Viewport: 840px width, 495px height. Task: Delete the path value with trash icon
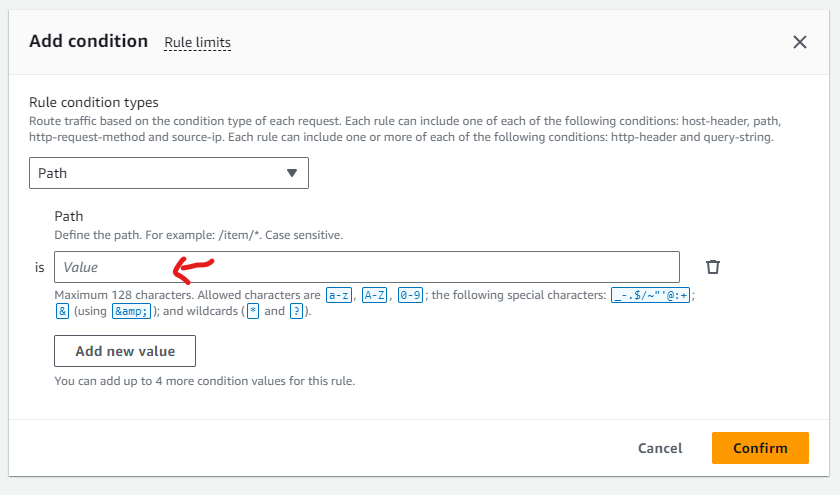coord(713,267)
